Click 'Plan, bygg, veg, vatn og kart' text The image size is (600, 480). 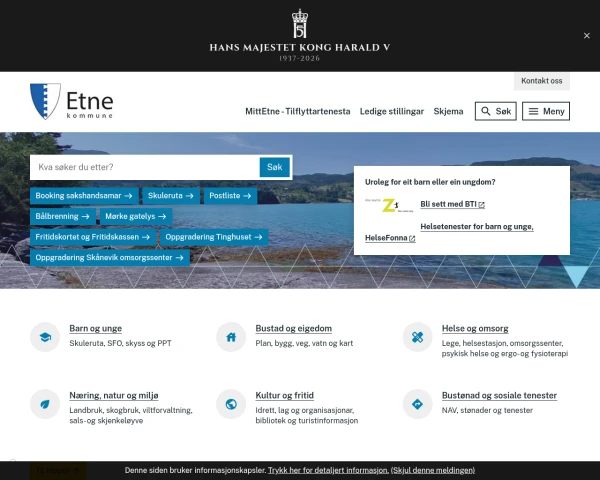(x=304, y=343)
